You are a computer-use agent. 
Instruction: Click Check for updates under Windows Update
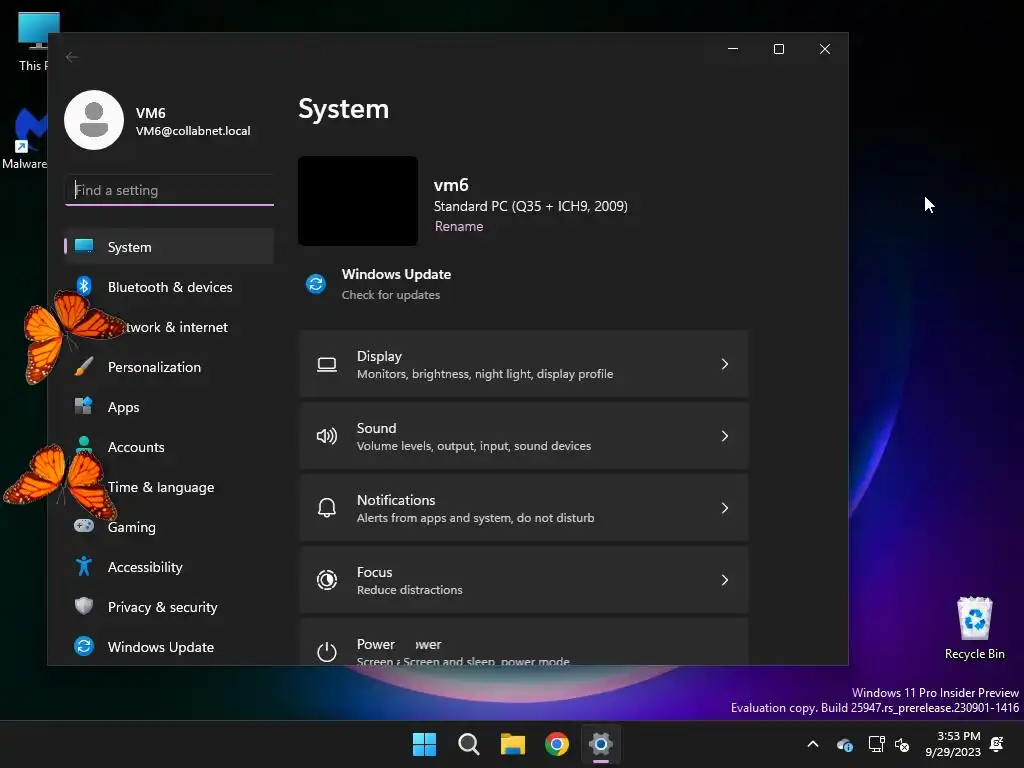(x=391, y=295)
